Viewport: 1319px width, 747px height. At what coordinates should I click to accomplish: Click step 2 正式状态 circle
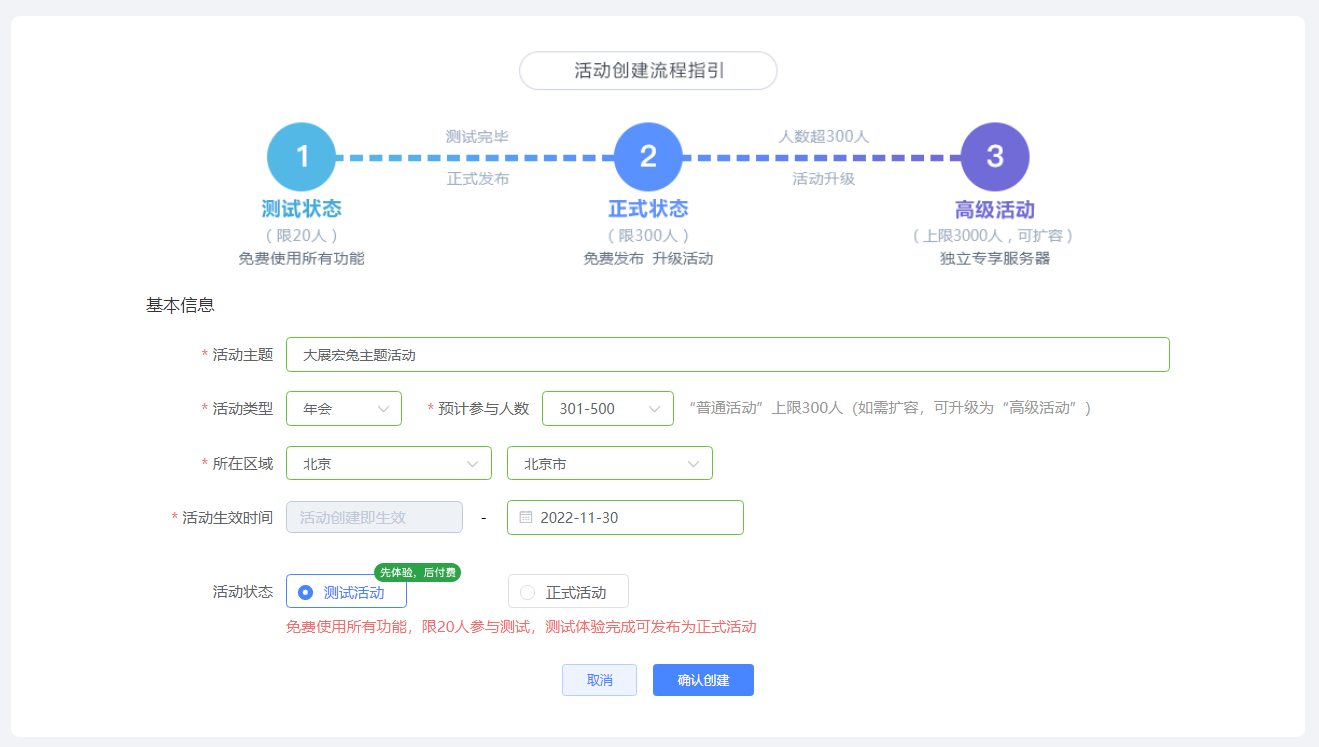pos(648,156)
